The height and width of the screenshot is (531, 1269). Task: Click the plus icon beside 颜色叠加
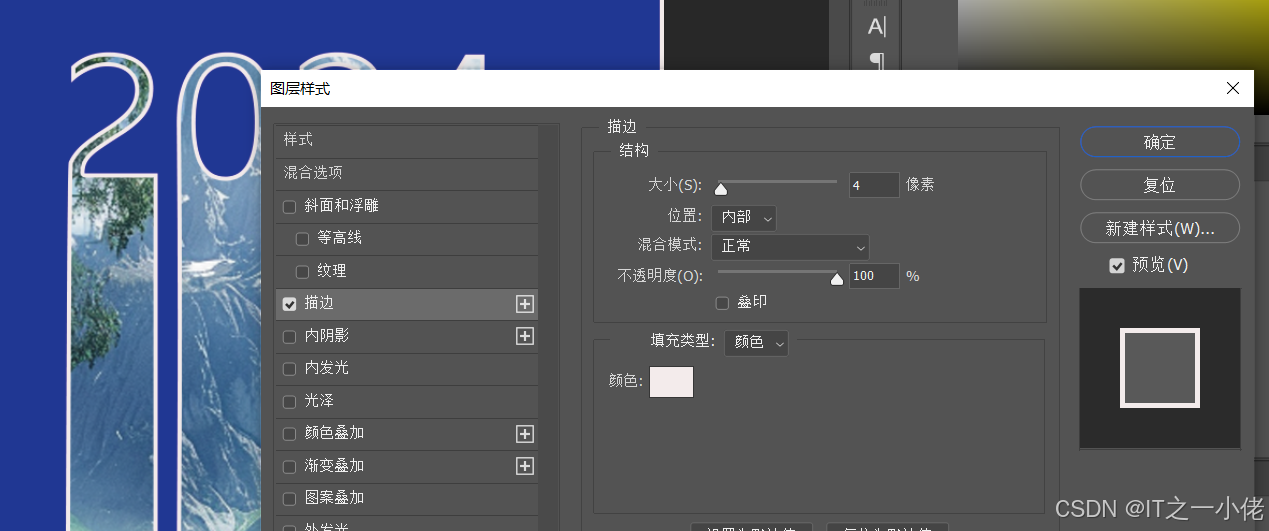(525, 434)
